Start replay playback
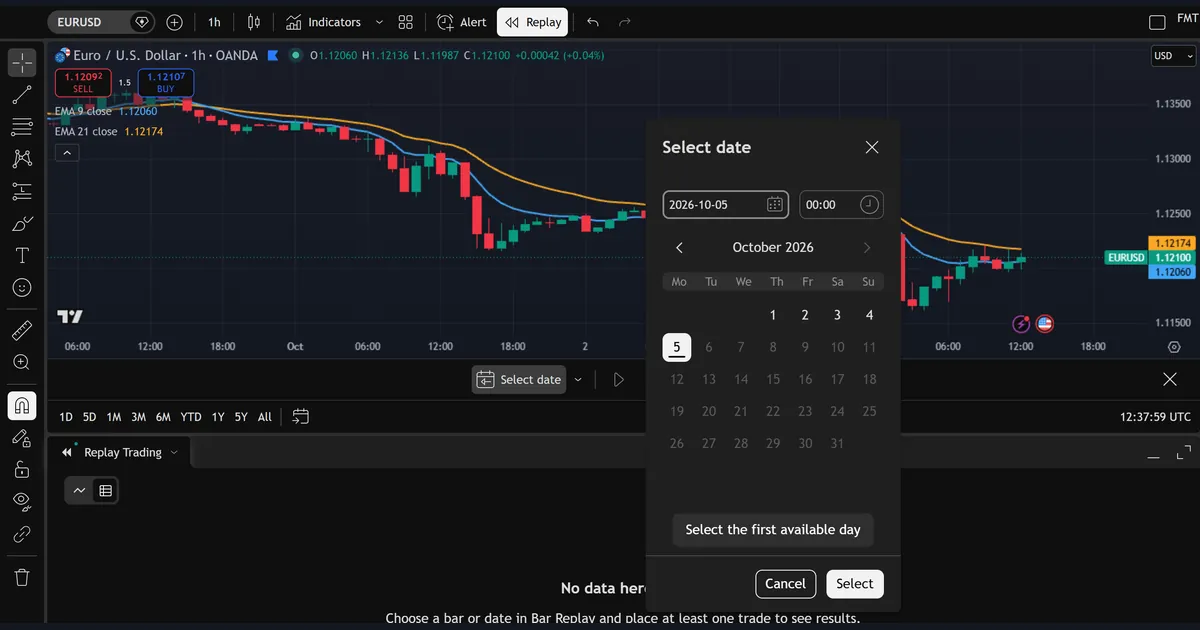The image size is (1200, 630). pos(619,379)
